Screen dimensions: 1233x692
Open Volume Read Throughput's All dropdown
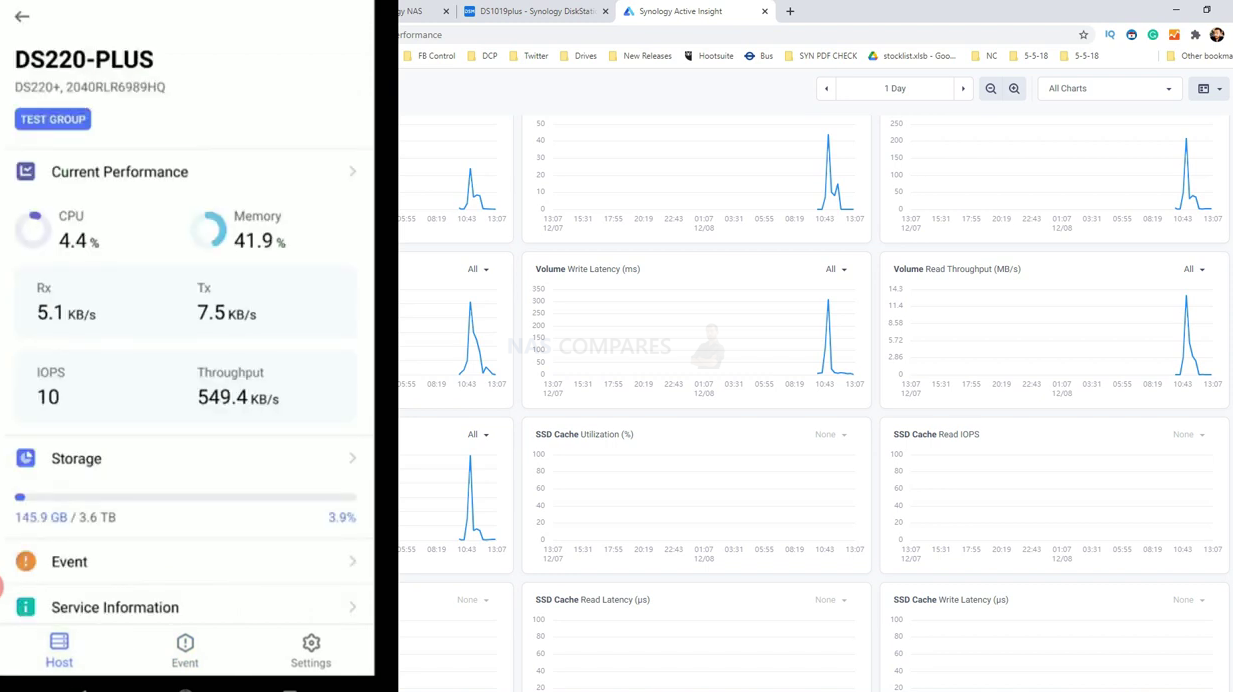1194,269
